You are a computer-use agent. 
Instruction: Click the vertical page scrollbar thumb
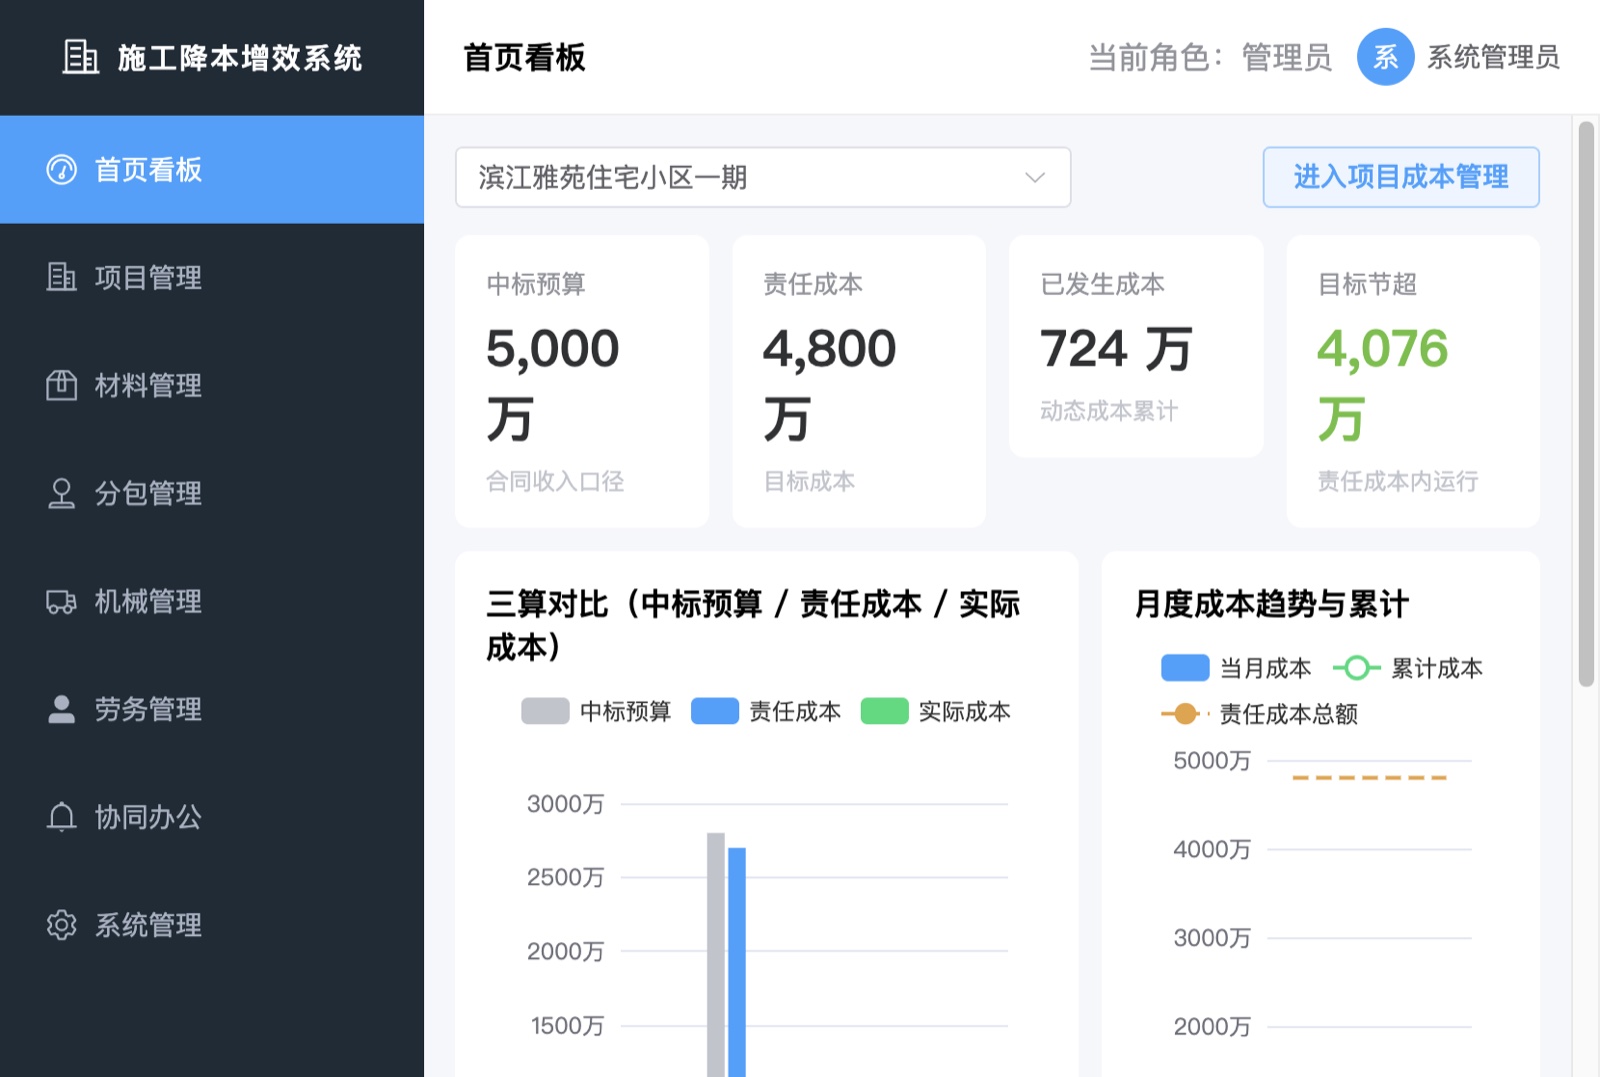point(1586,404)
